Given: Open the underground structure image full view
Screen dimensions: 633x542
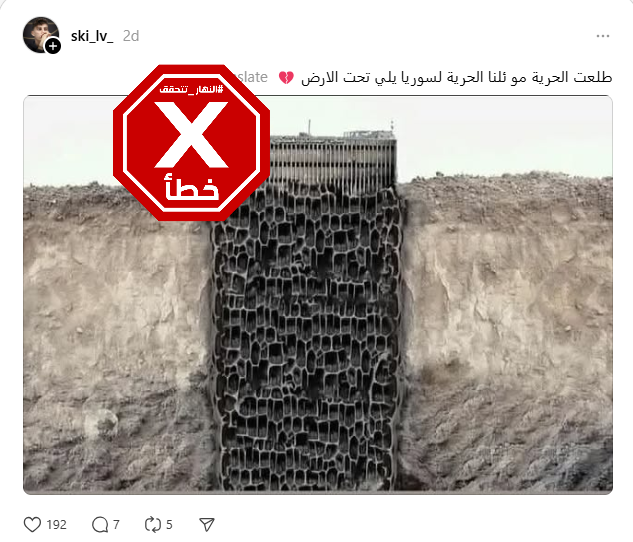Looking at the screenshot, I should (x=318, y=295).
